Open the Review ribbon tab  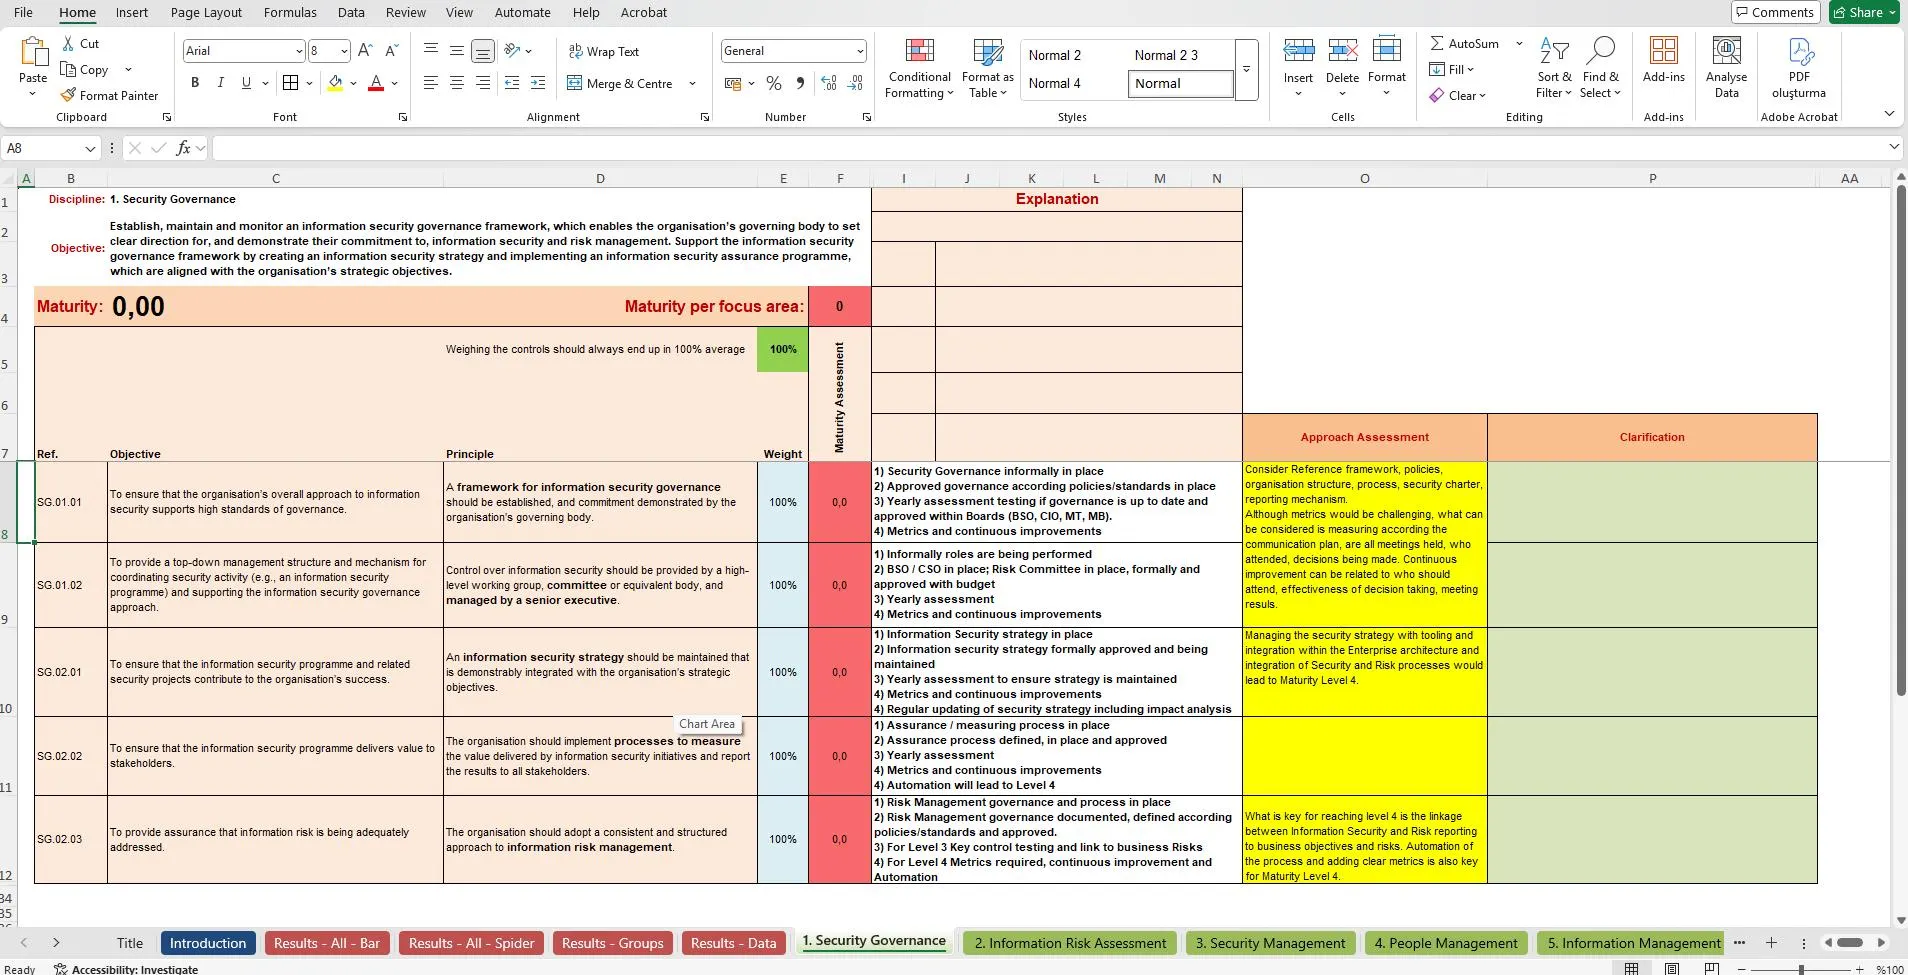405,12
